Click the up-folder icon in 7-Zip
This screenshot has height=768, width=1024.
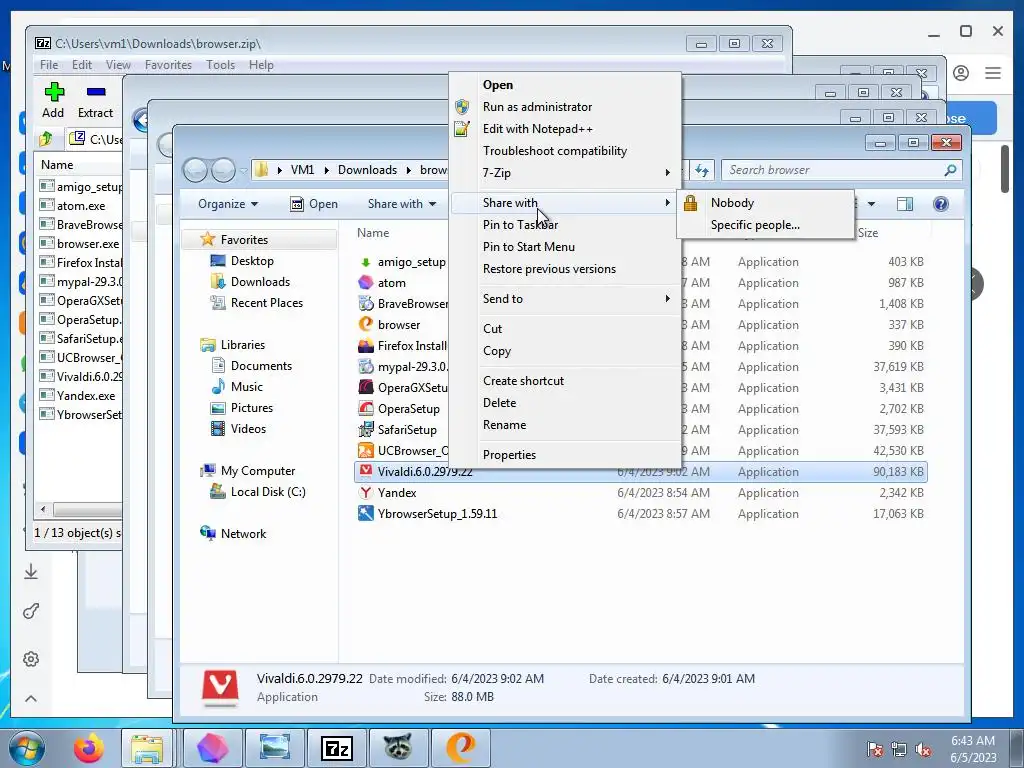[46, 138]
